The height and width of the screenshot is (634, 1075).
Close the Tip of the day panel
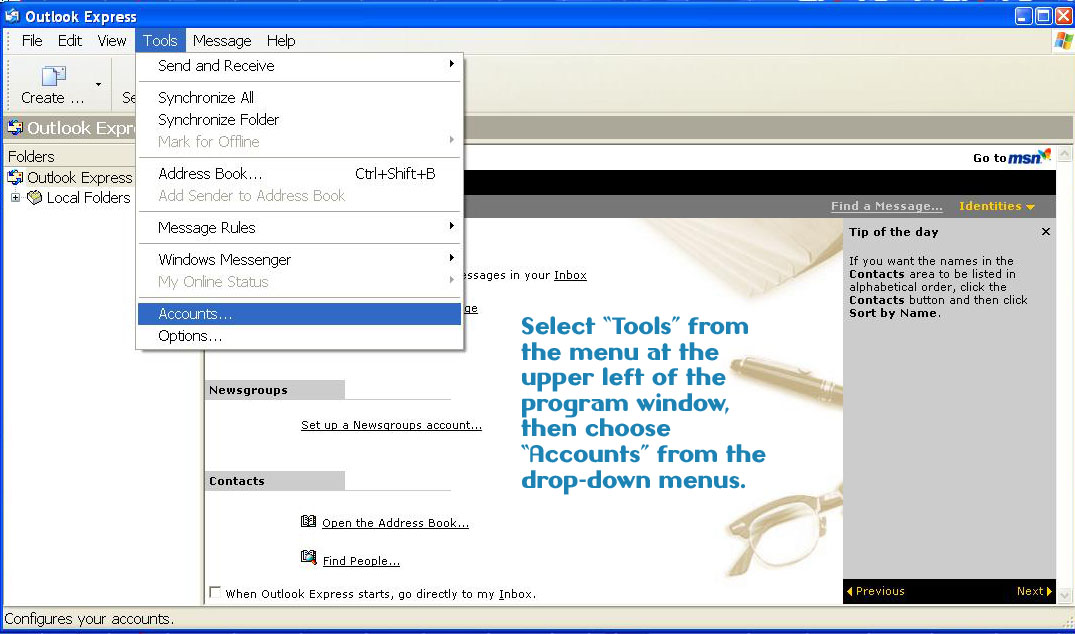(1046, 232)
